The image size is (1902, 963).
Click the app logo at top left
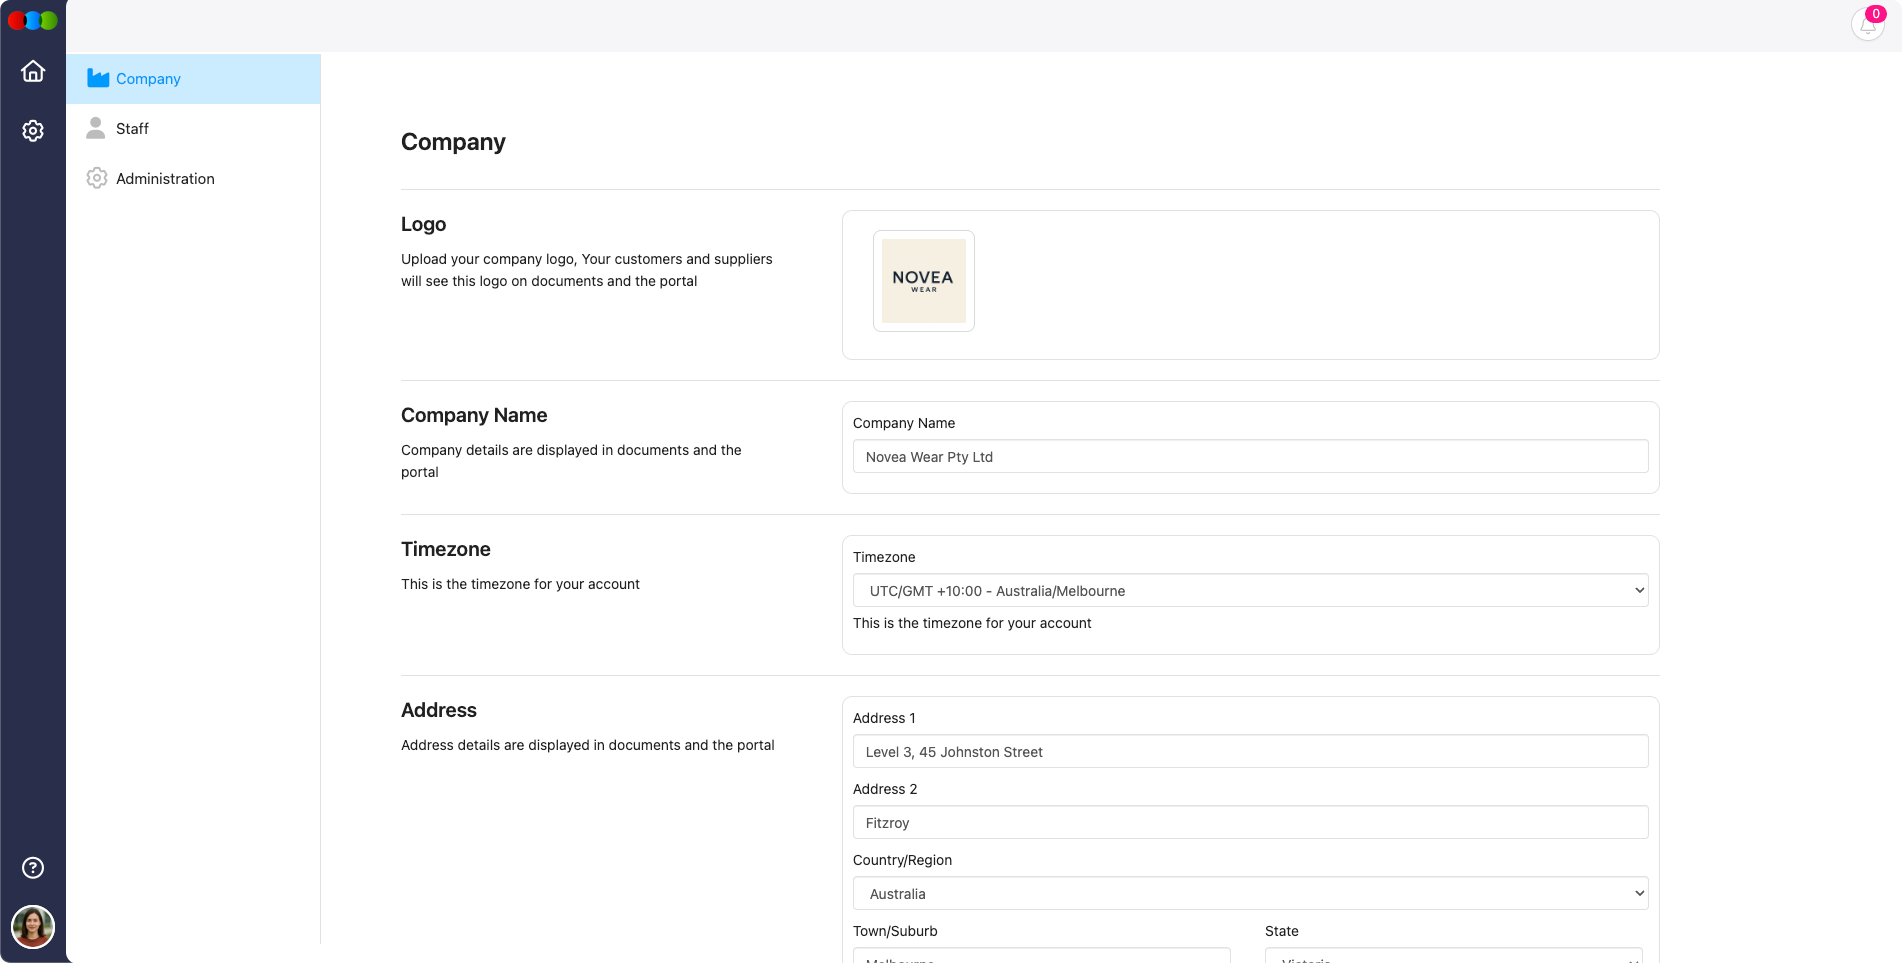pyautogui.click(x=33, y=19)
